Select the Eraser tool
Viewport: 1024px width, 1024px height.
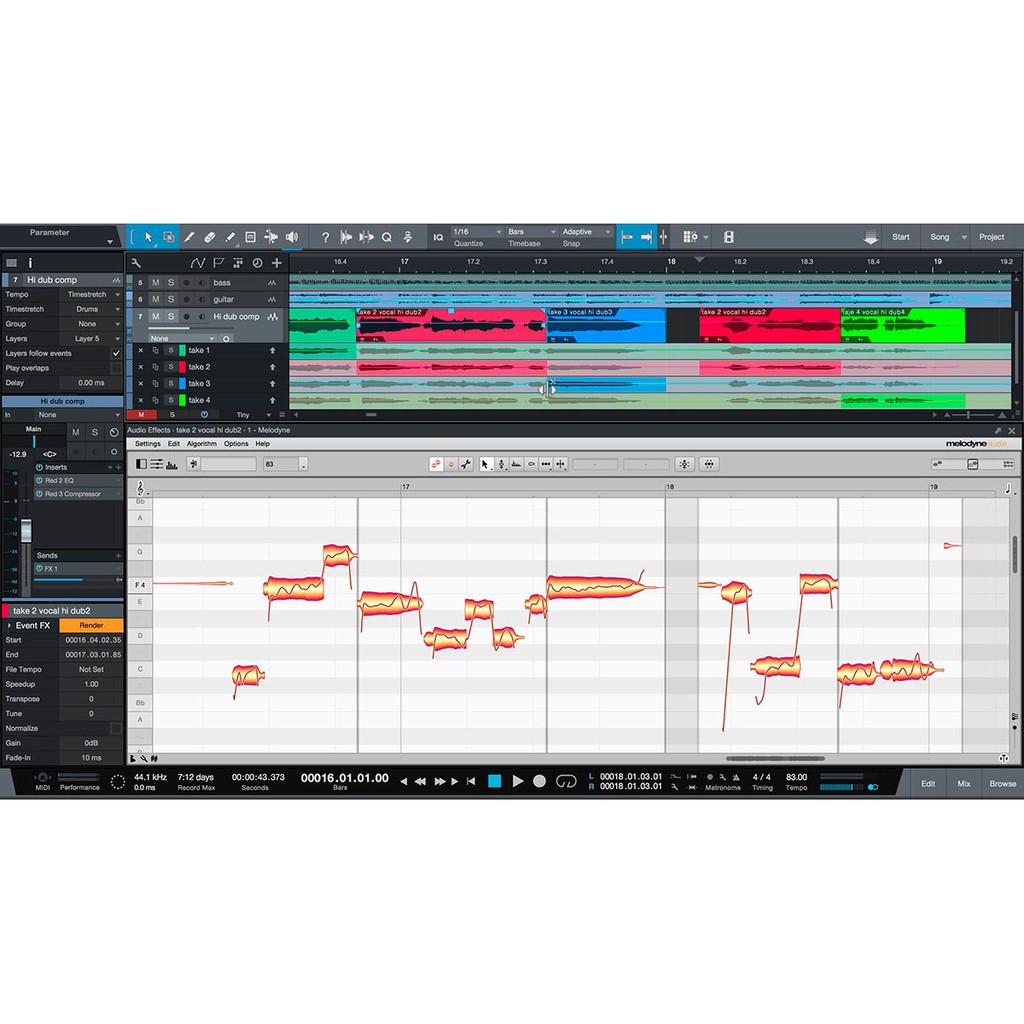tap(210, 237)
